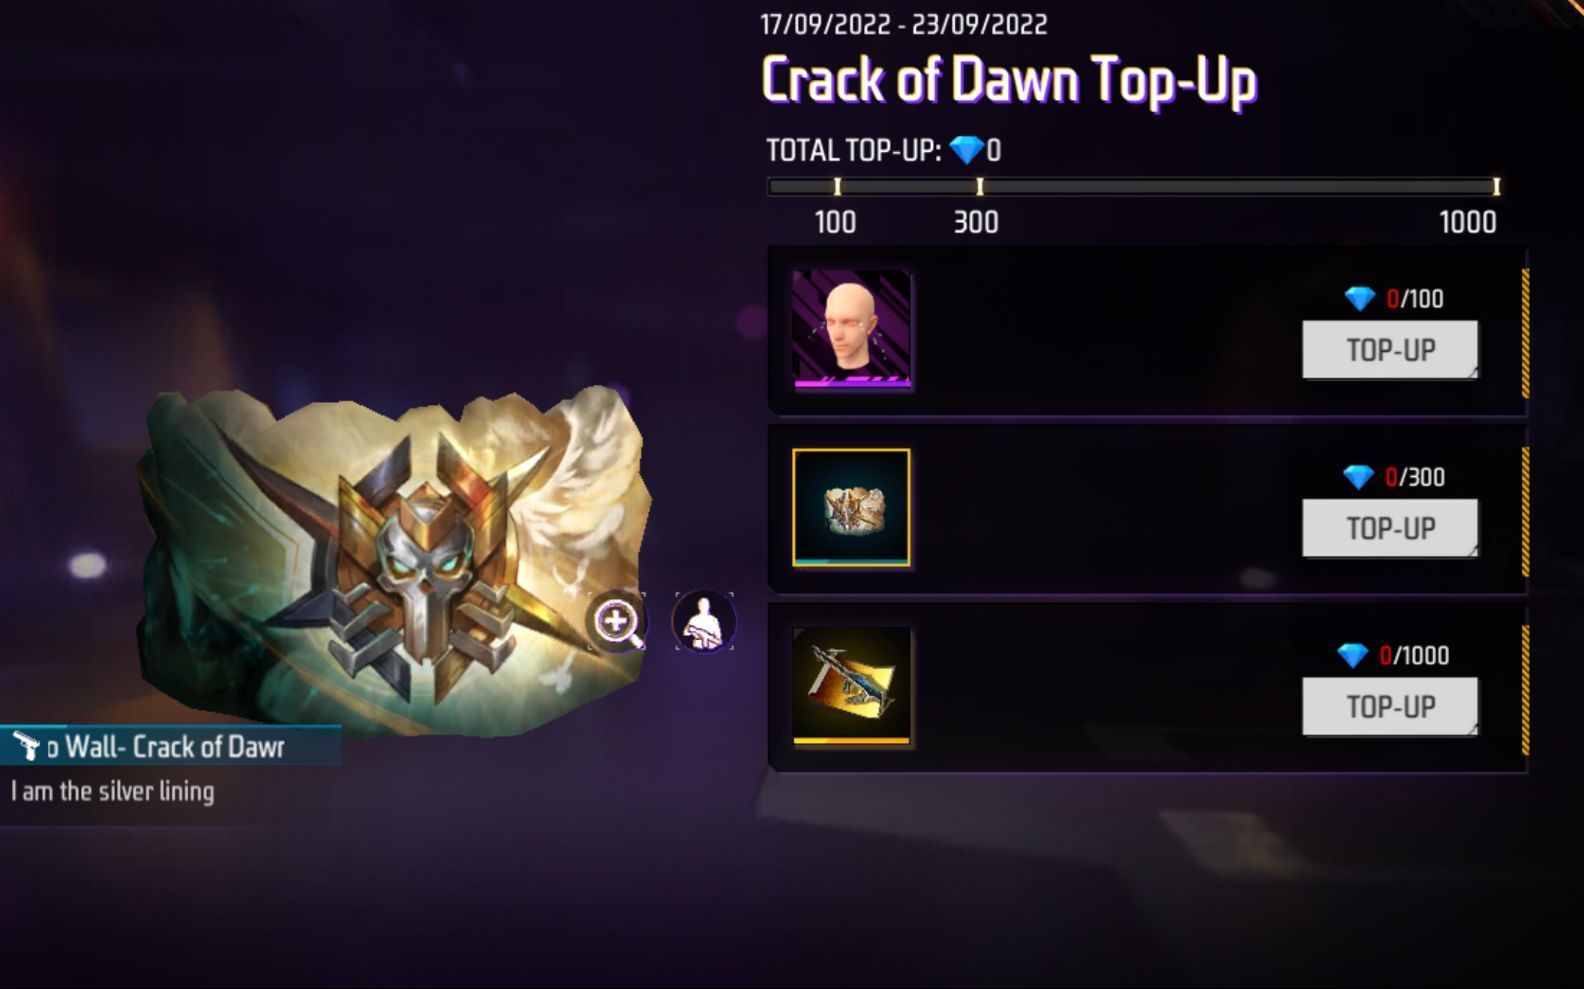The image size is (1584, 989).
Task: Click the diamond icon next to 0/1000
Action: (1353, 655)
